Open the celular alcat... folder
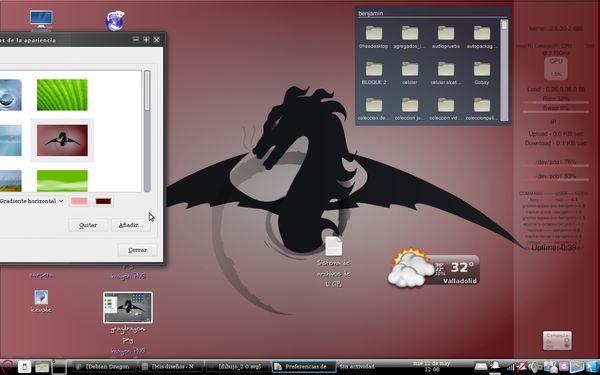The image size is (600, 375). click(445, 73)
